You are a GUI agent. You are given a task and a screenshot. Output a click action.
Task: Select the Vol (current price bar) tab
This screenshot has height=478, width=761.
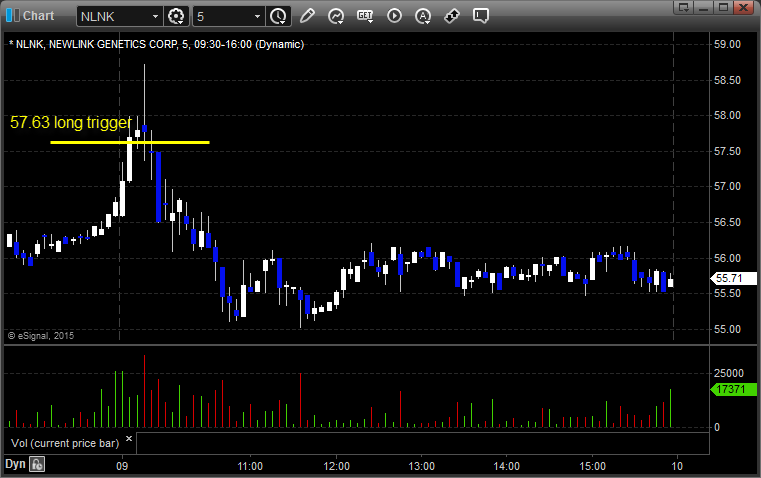(62, 441)
